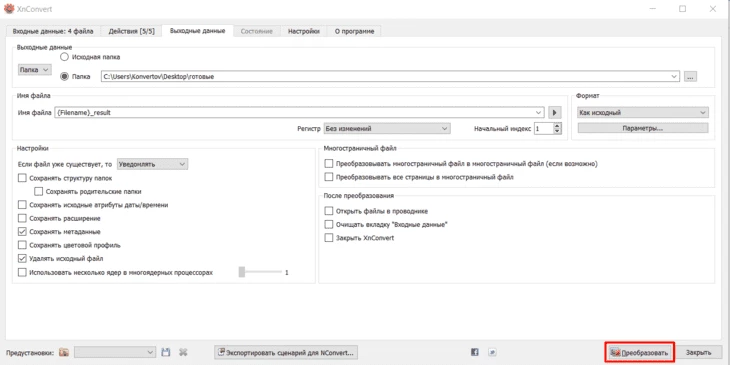Open the Как исходный format dropdown

point(643,113)
